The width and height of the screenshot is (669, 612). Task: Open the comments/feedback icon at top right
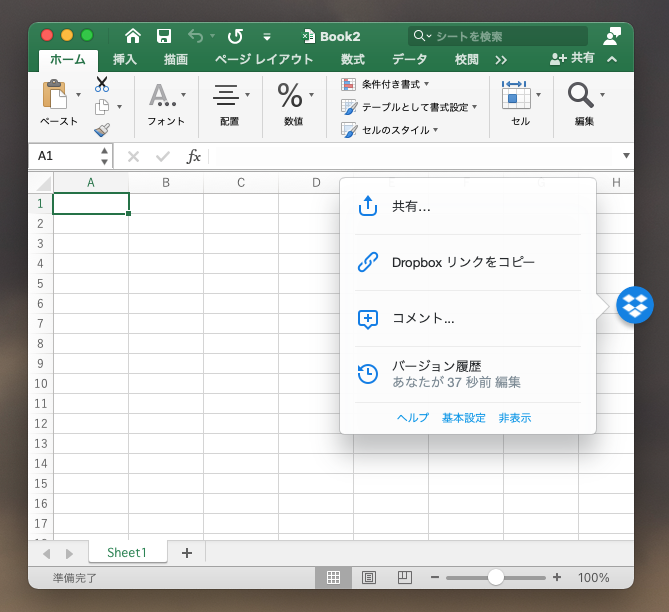coord(612,36)
